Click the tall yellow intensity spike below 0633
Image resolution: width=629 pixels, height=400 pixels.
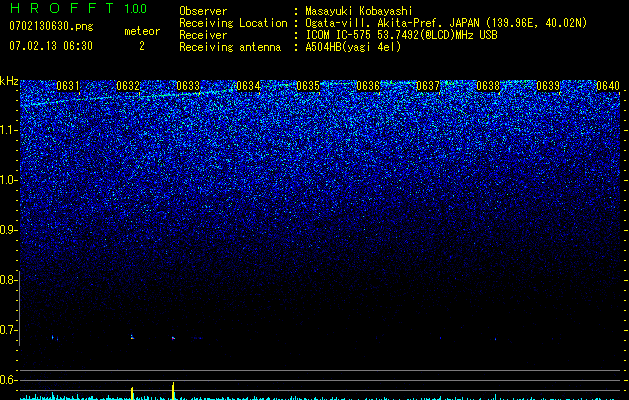[x=173, y=391]
